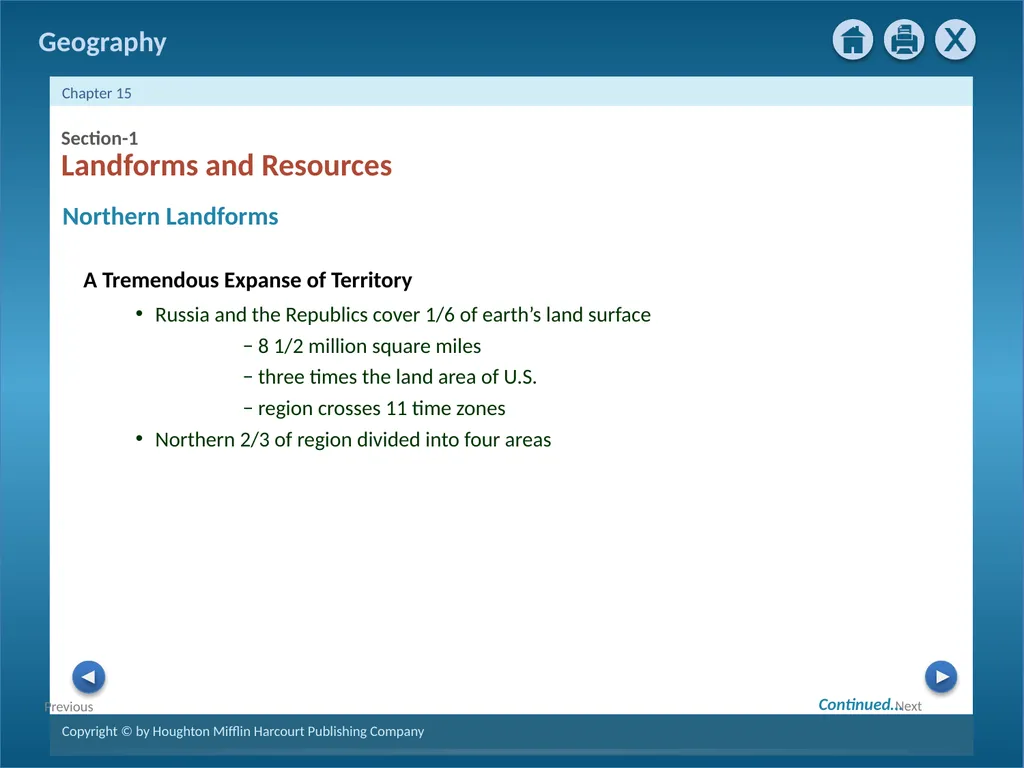Viewport: 1024px width, 768px height.
Task: Click the 'Chapter 15' label
Action: pos(97,93)
